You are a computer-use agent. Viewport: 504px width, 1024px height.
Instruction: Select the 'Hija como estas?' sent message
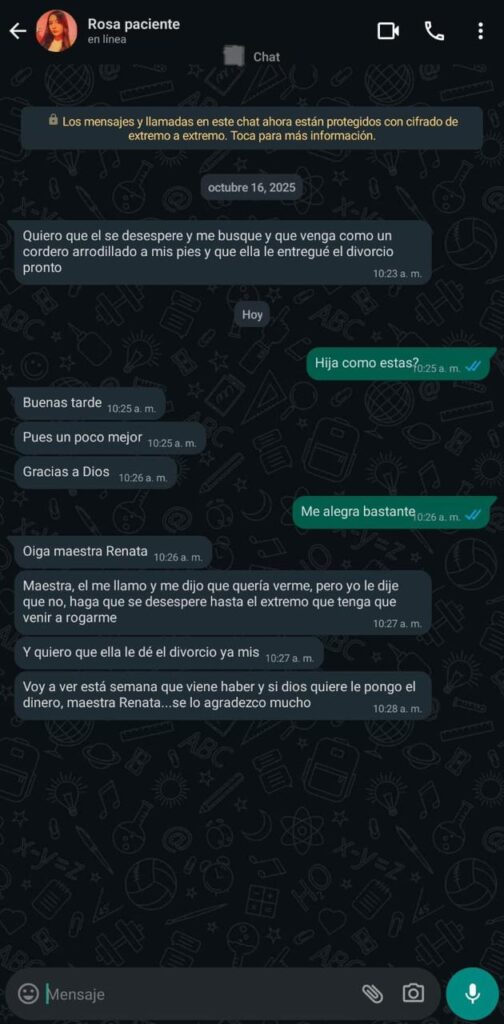tap(402, 364)
